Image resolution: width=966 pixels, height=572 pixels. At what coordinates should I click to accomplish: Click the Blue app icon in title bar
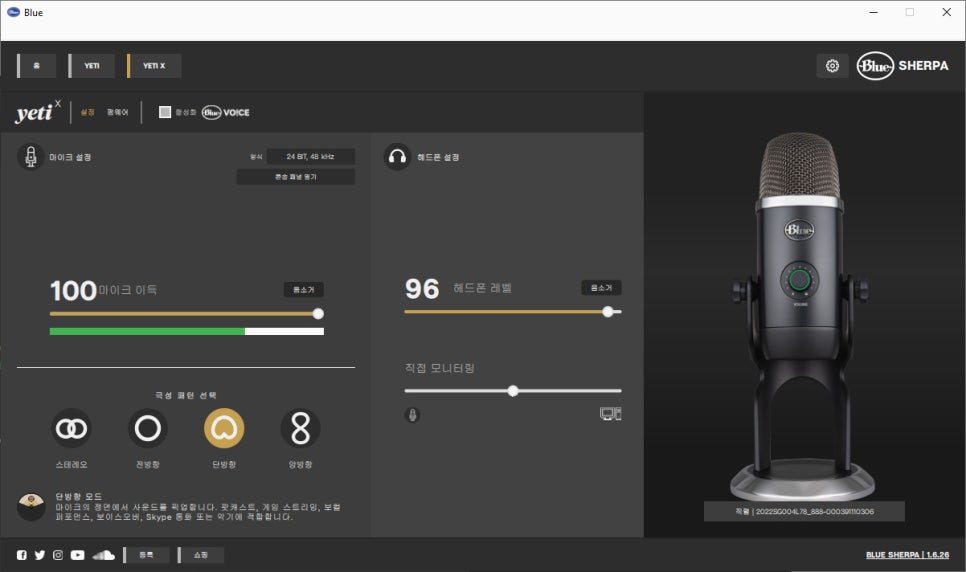[13, 12]
